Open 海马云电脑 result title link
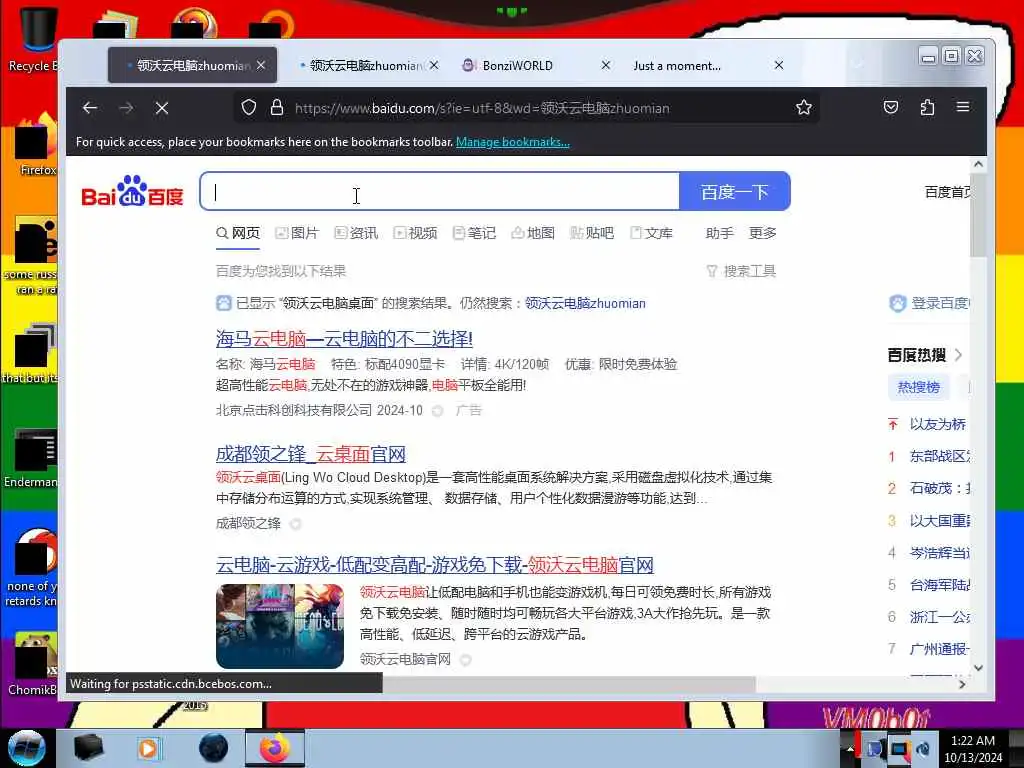Image resolution: width=1024 pixels, height=768 pixels. pos(344,338)
